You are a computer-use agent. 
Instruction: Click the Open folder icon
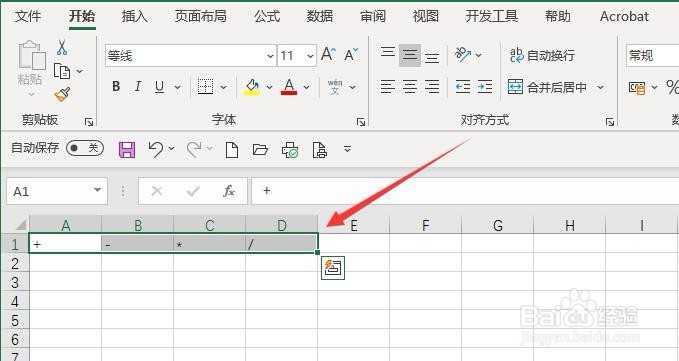pyautogui.click(x=260, y=150)
